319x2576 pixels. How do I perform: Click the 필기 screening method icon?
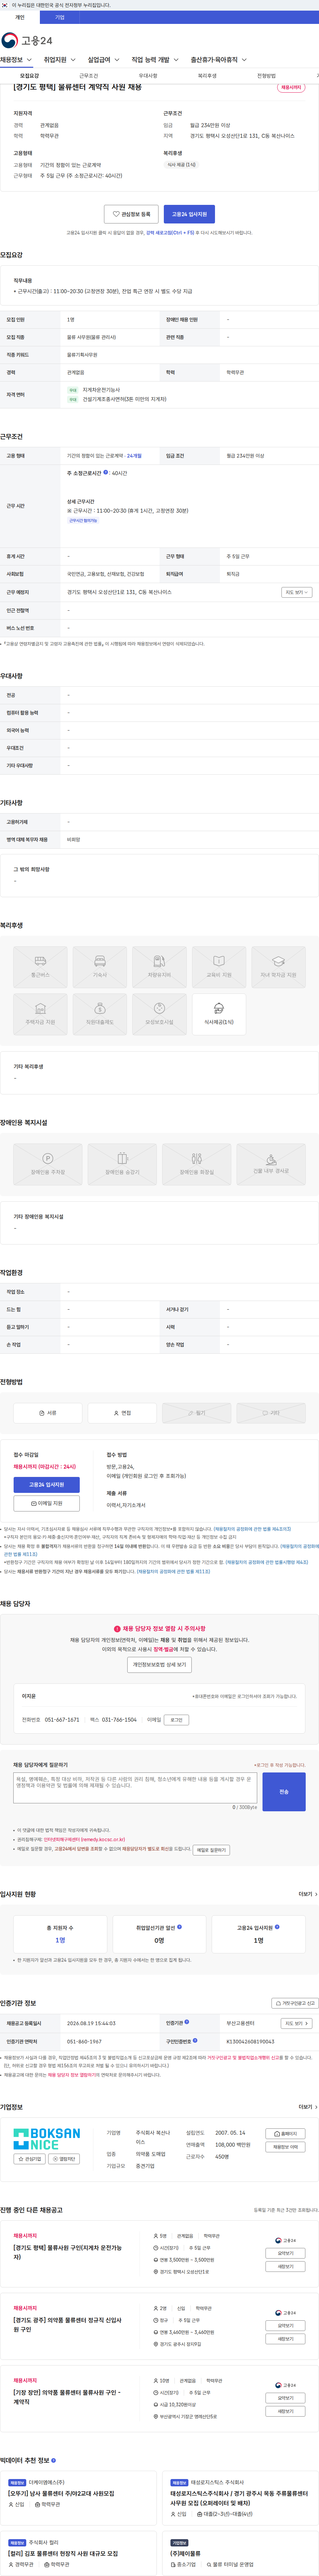(x=197, y=1413)
